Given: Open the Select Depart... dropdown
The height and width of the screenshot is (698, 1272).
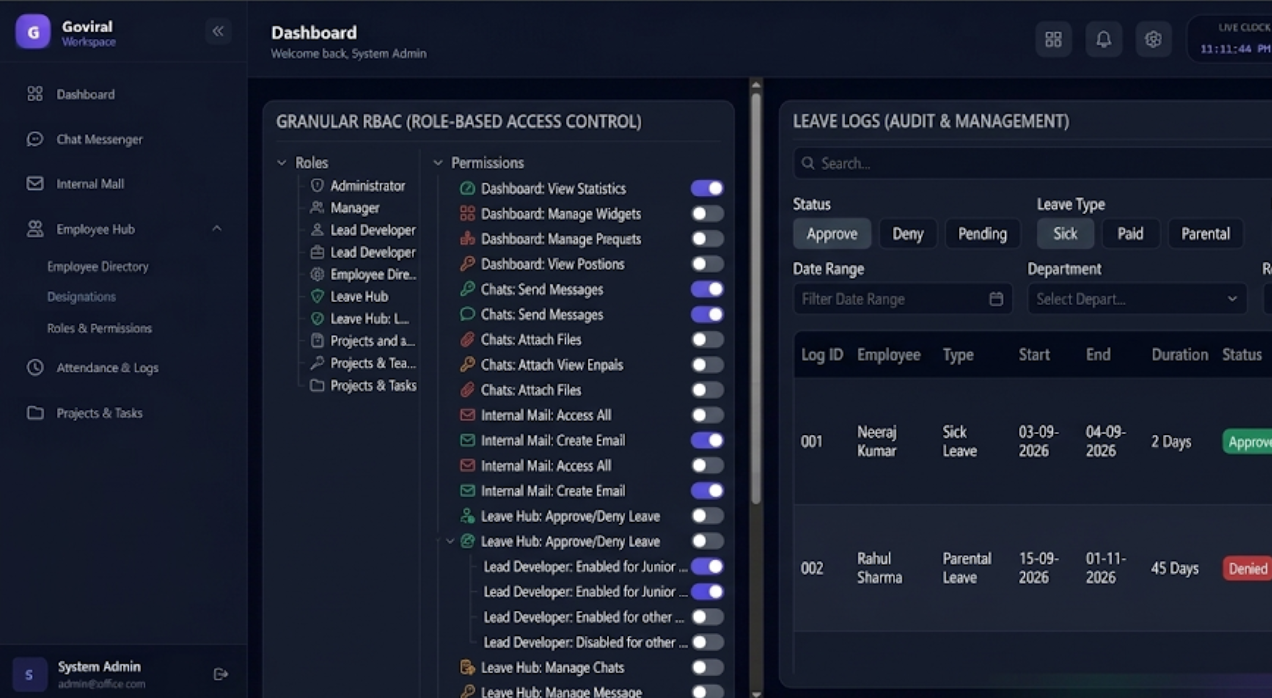Looking at the screenshot, I should coord(1137,299).
